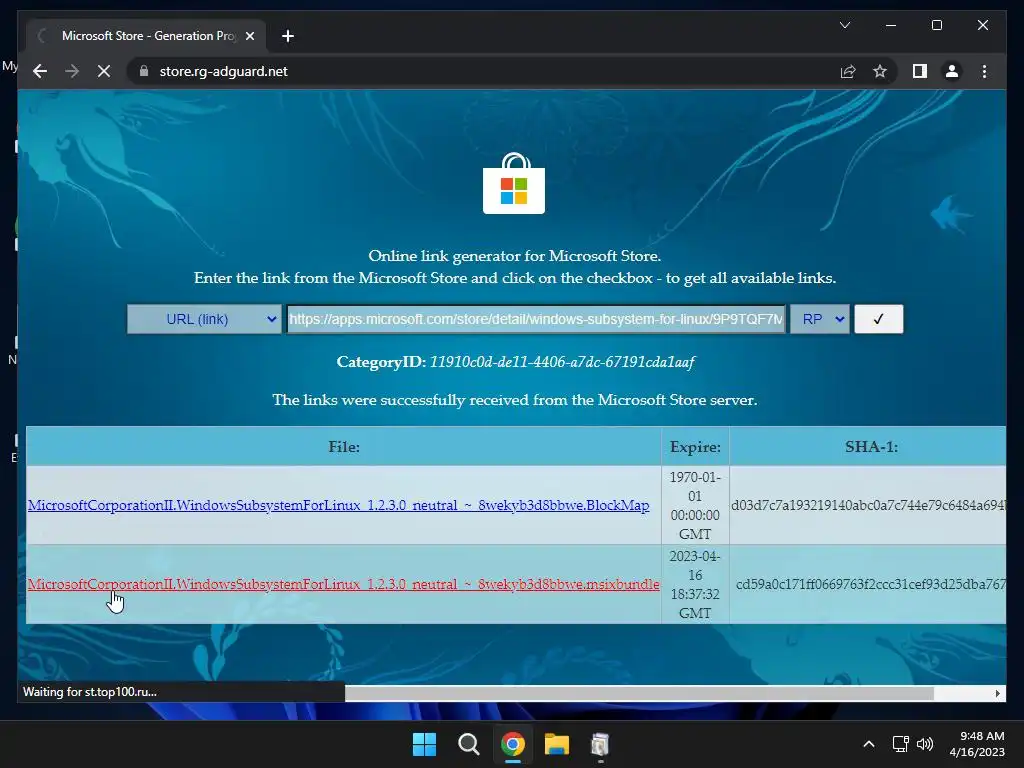The height and width of the screenshot is (768, 1024).
Task: Click the rightmost taskbar app icon
Action: tap(600, 744)
